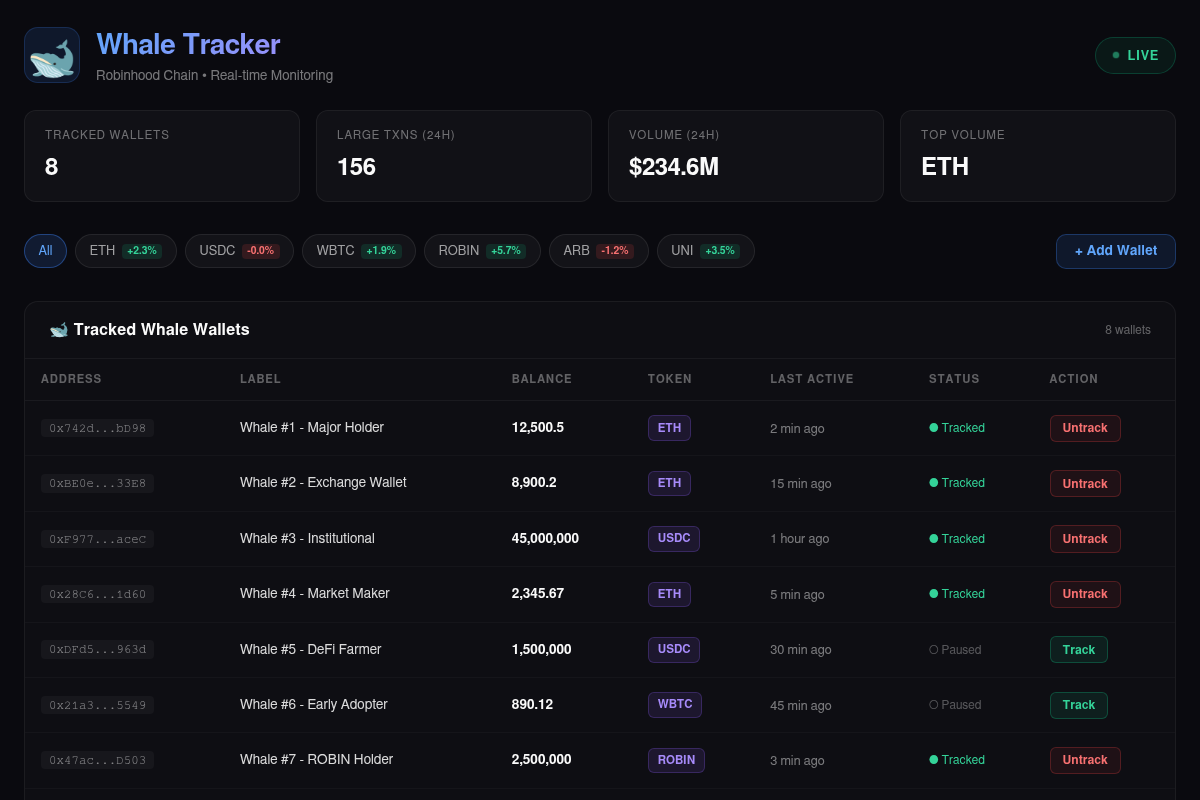Click the USDC token badge for Whale #3
The height and width of the screenshot is (800, 1200).
[x=674, y=539]
